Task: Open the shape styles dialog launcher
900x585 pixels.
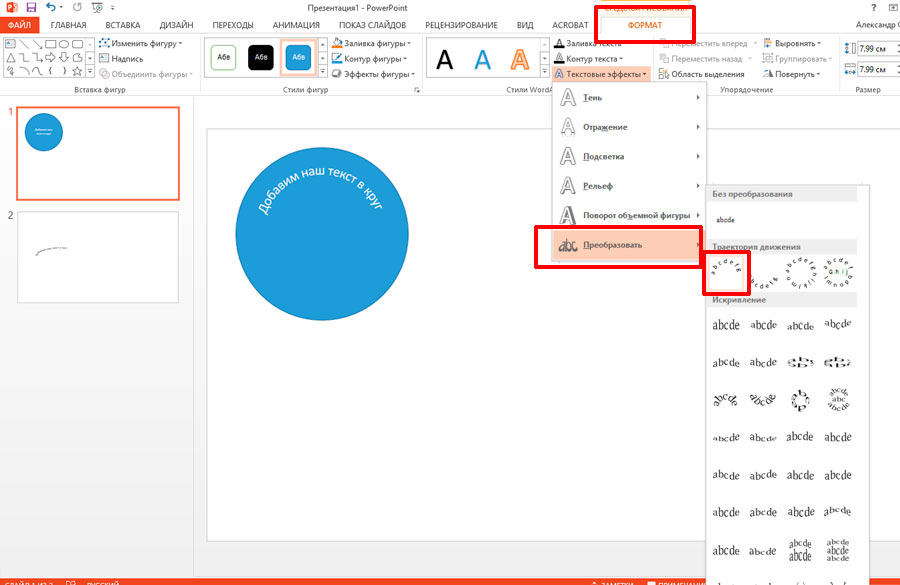Action: [x=417, y=90]
